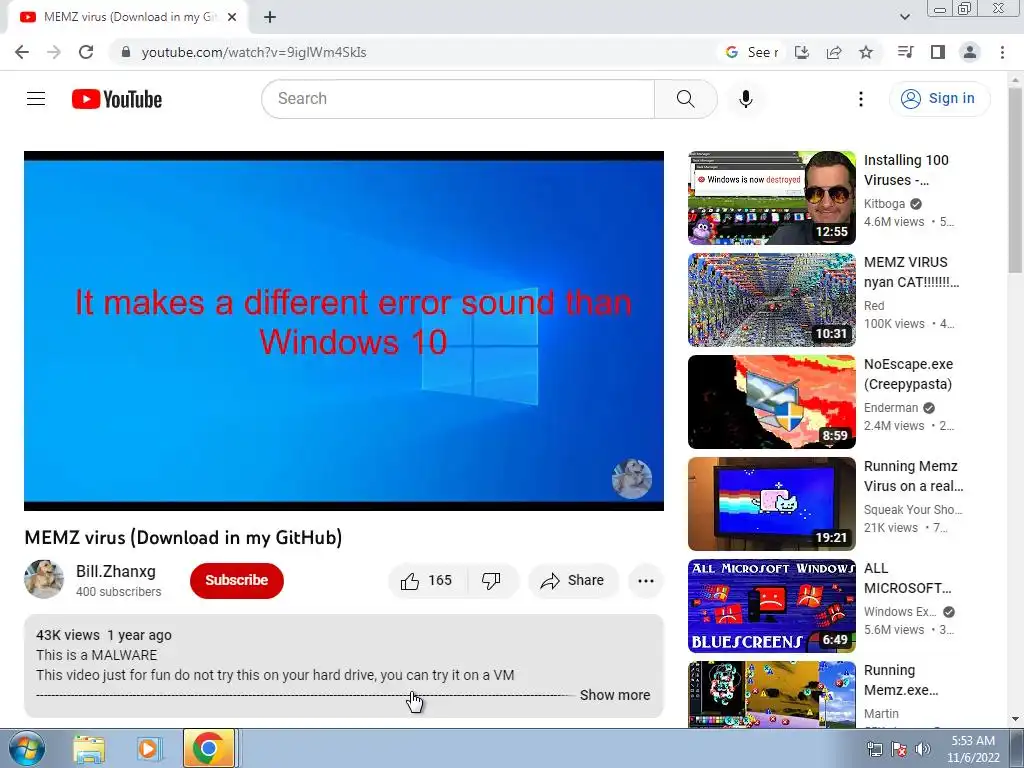Open the YouTube hamburger guide menu
1024x768 pixels.
[36, 99]
